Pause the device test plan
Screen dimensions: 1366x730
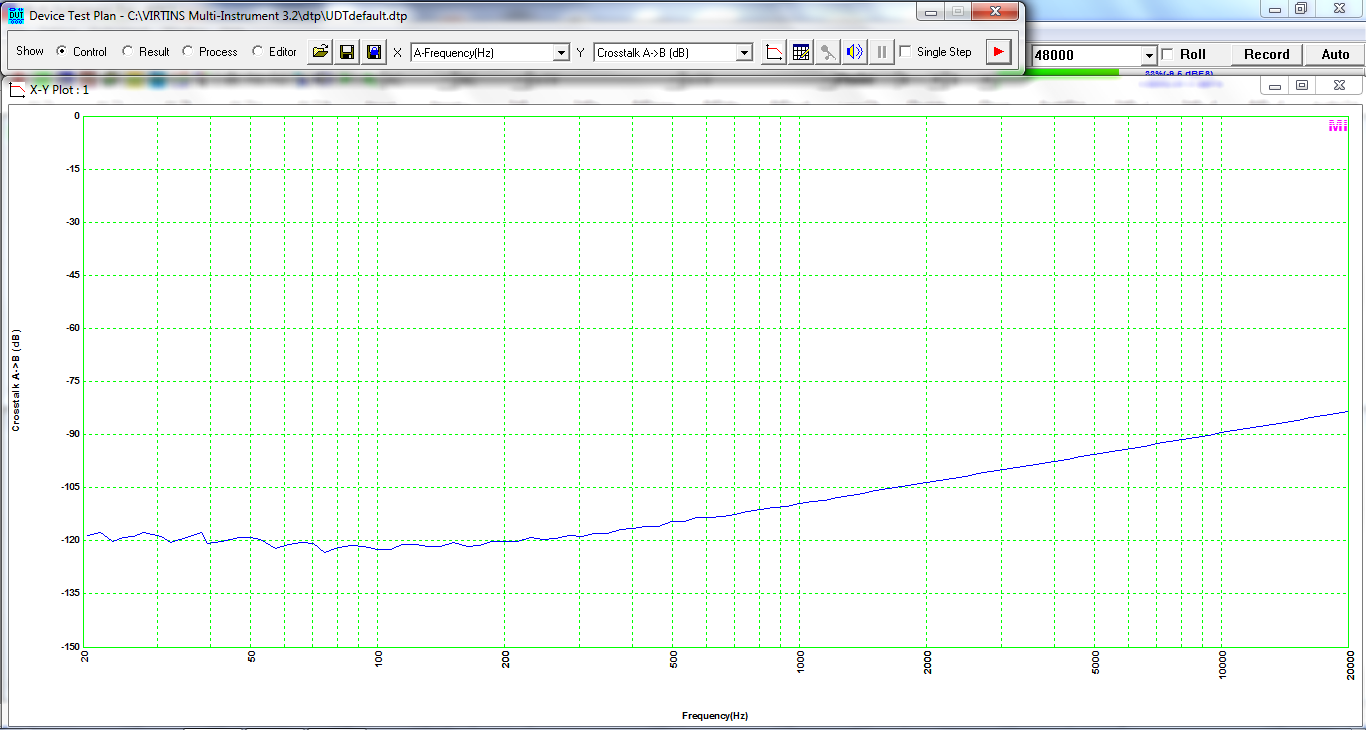(x=881, y=52)
